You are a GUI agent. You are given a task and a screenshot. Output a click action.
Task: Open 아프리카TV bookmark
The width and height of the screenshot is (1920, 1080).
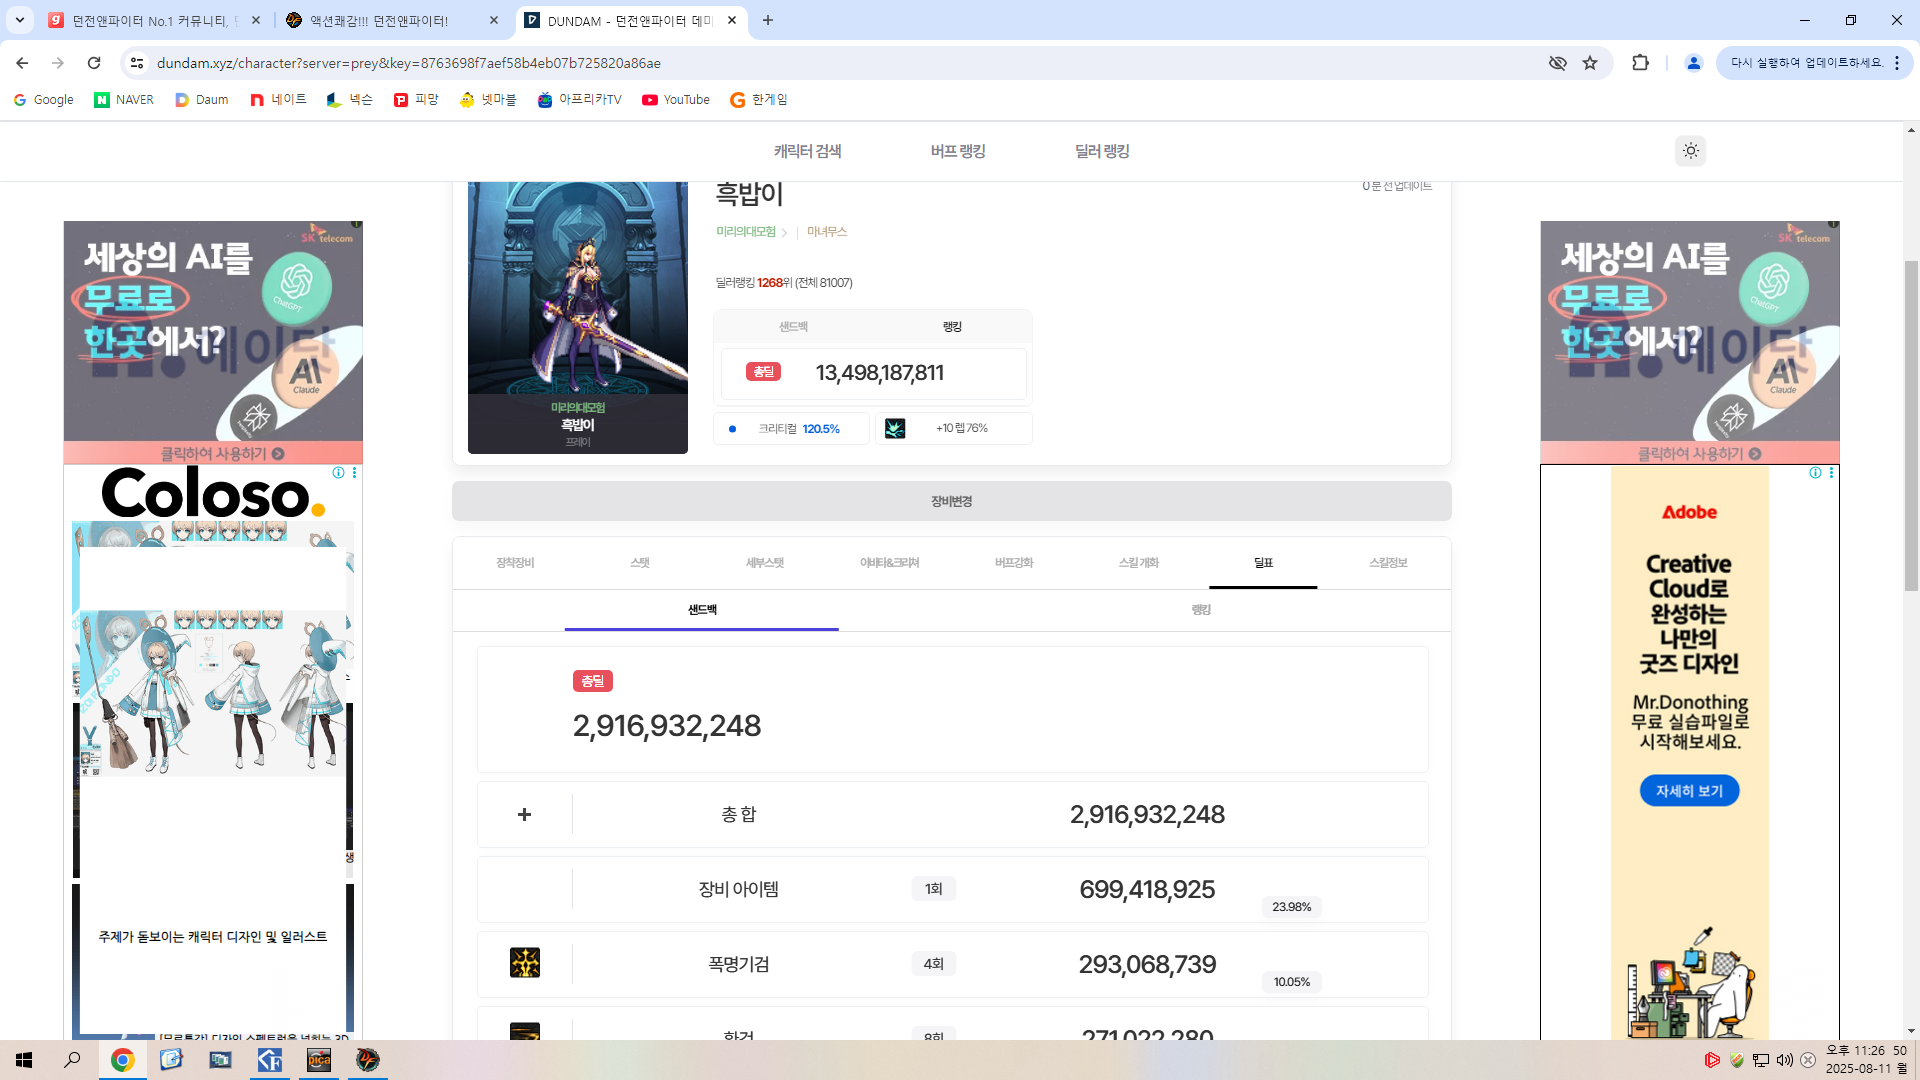580,100
